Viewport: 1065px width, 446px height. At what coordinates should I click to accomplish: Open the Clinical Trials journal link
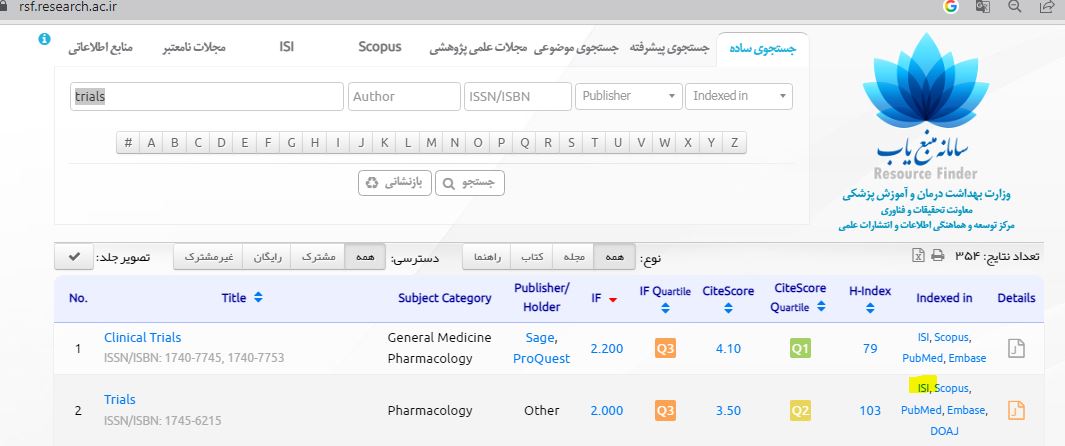(142, 337)
